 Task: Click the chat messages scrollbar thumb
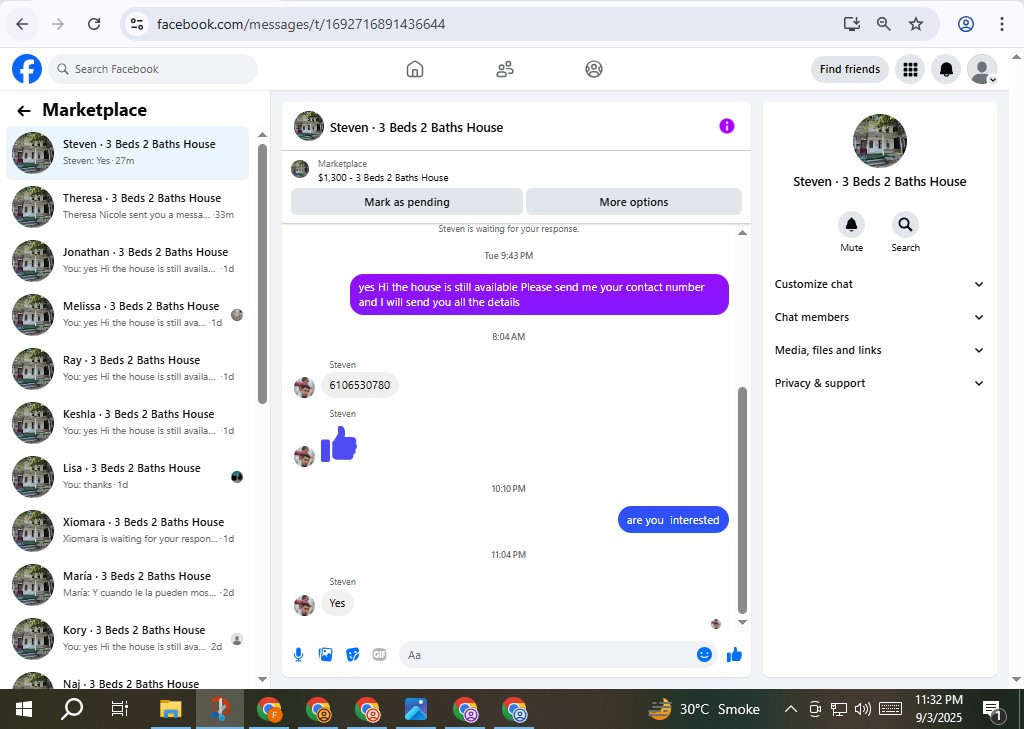[742, 500]
